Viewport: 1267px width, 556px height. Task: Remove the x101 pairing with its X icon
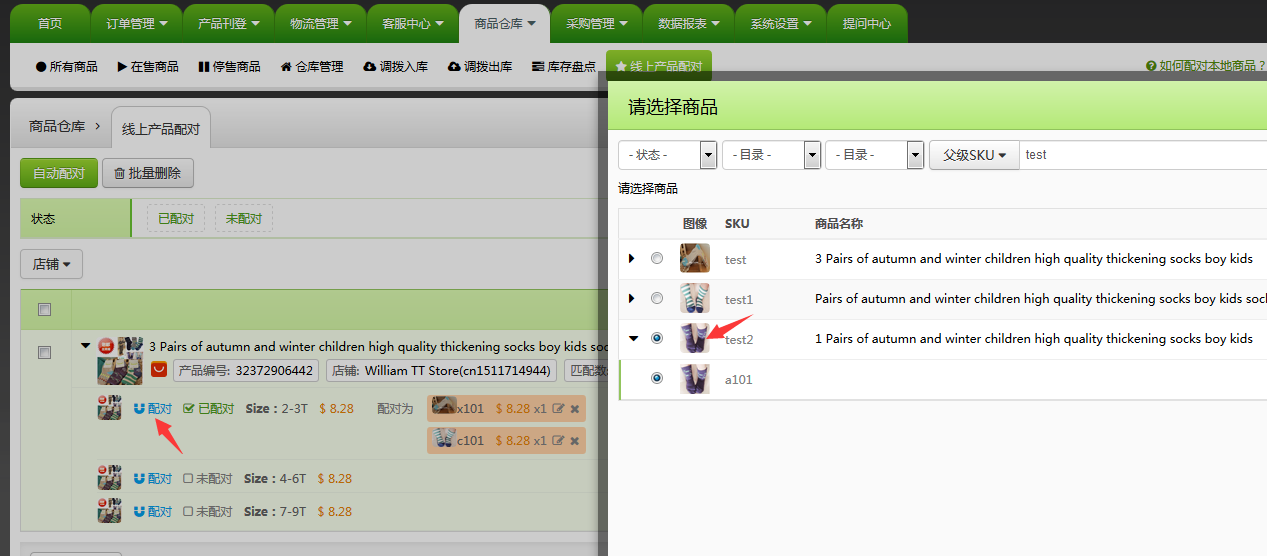coord(575,408)
